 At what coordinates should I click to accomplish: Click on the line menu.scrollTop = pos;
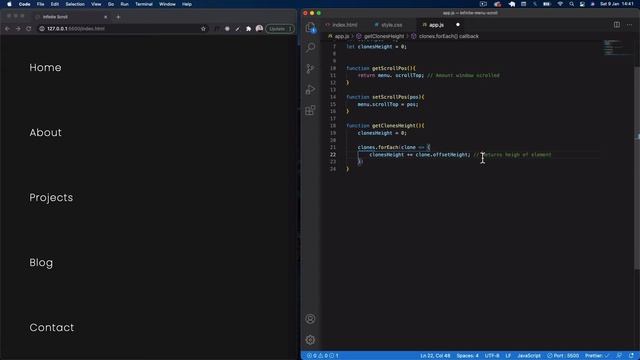point(388,104)
